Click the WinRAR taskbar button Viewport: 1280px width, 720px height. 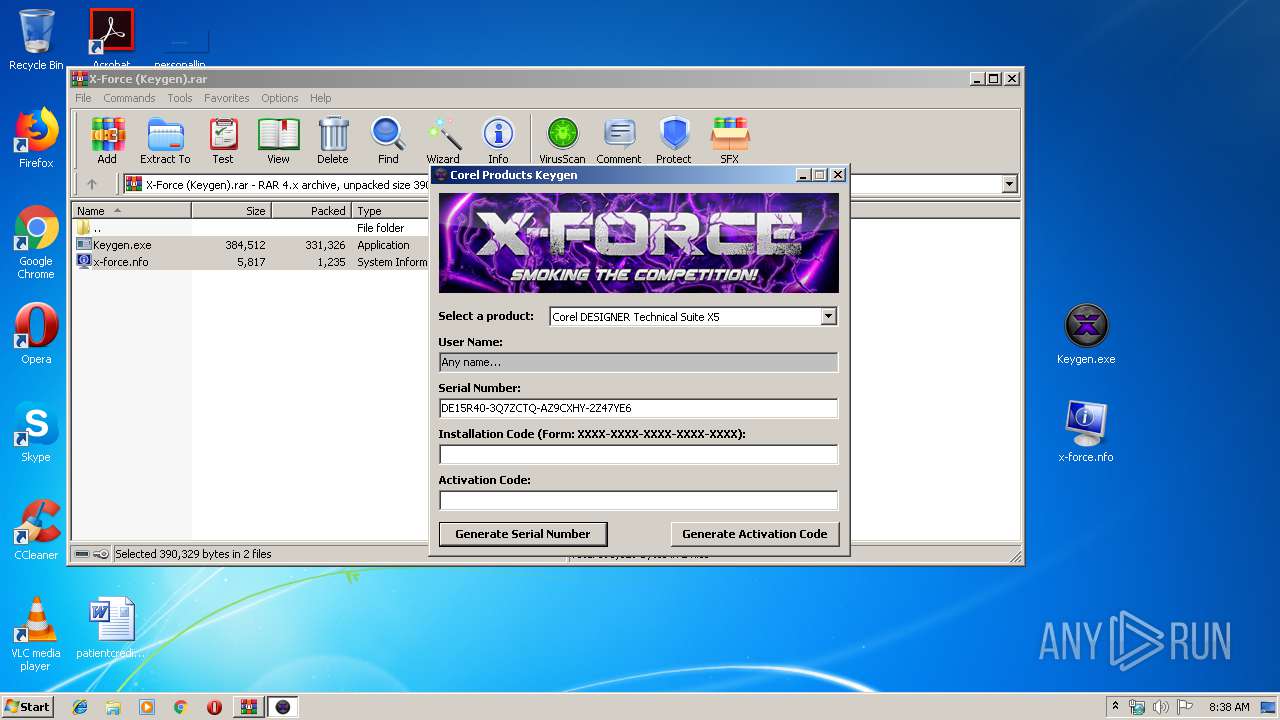[x=249, y=707]
